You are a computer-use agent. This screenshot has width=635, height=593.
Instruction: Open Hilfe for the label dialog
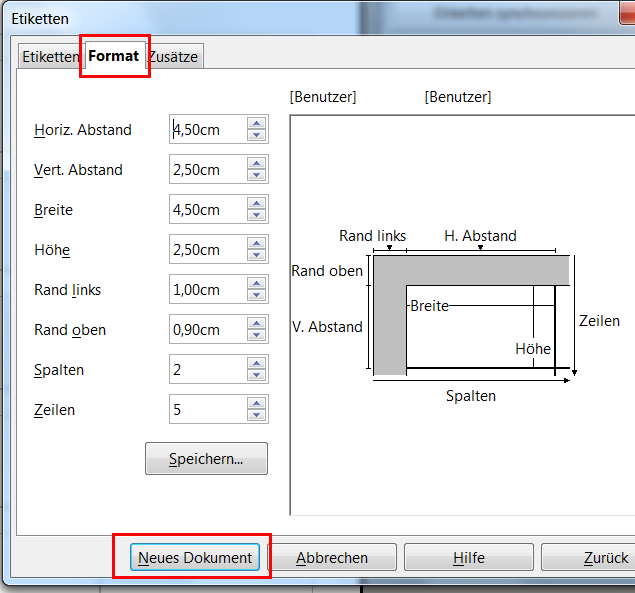point(467,557)
